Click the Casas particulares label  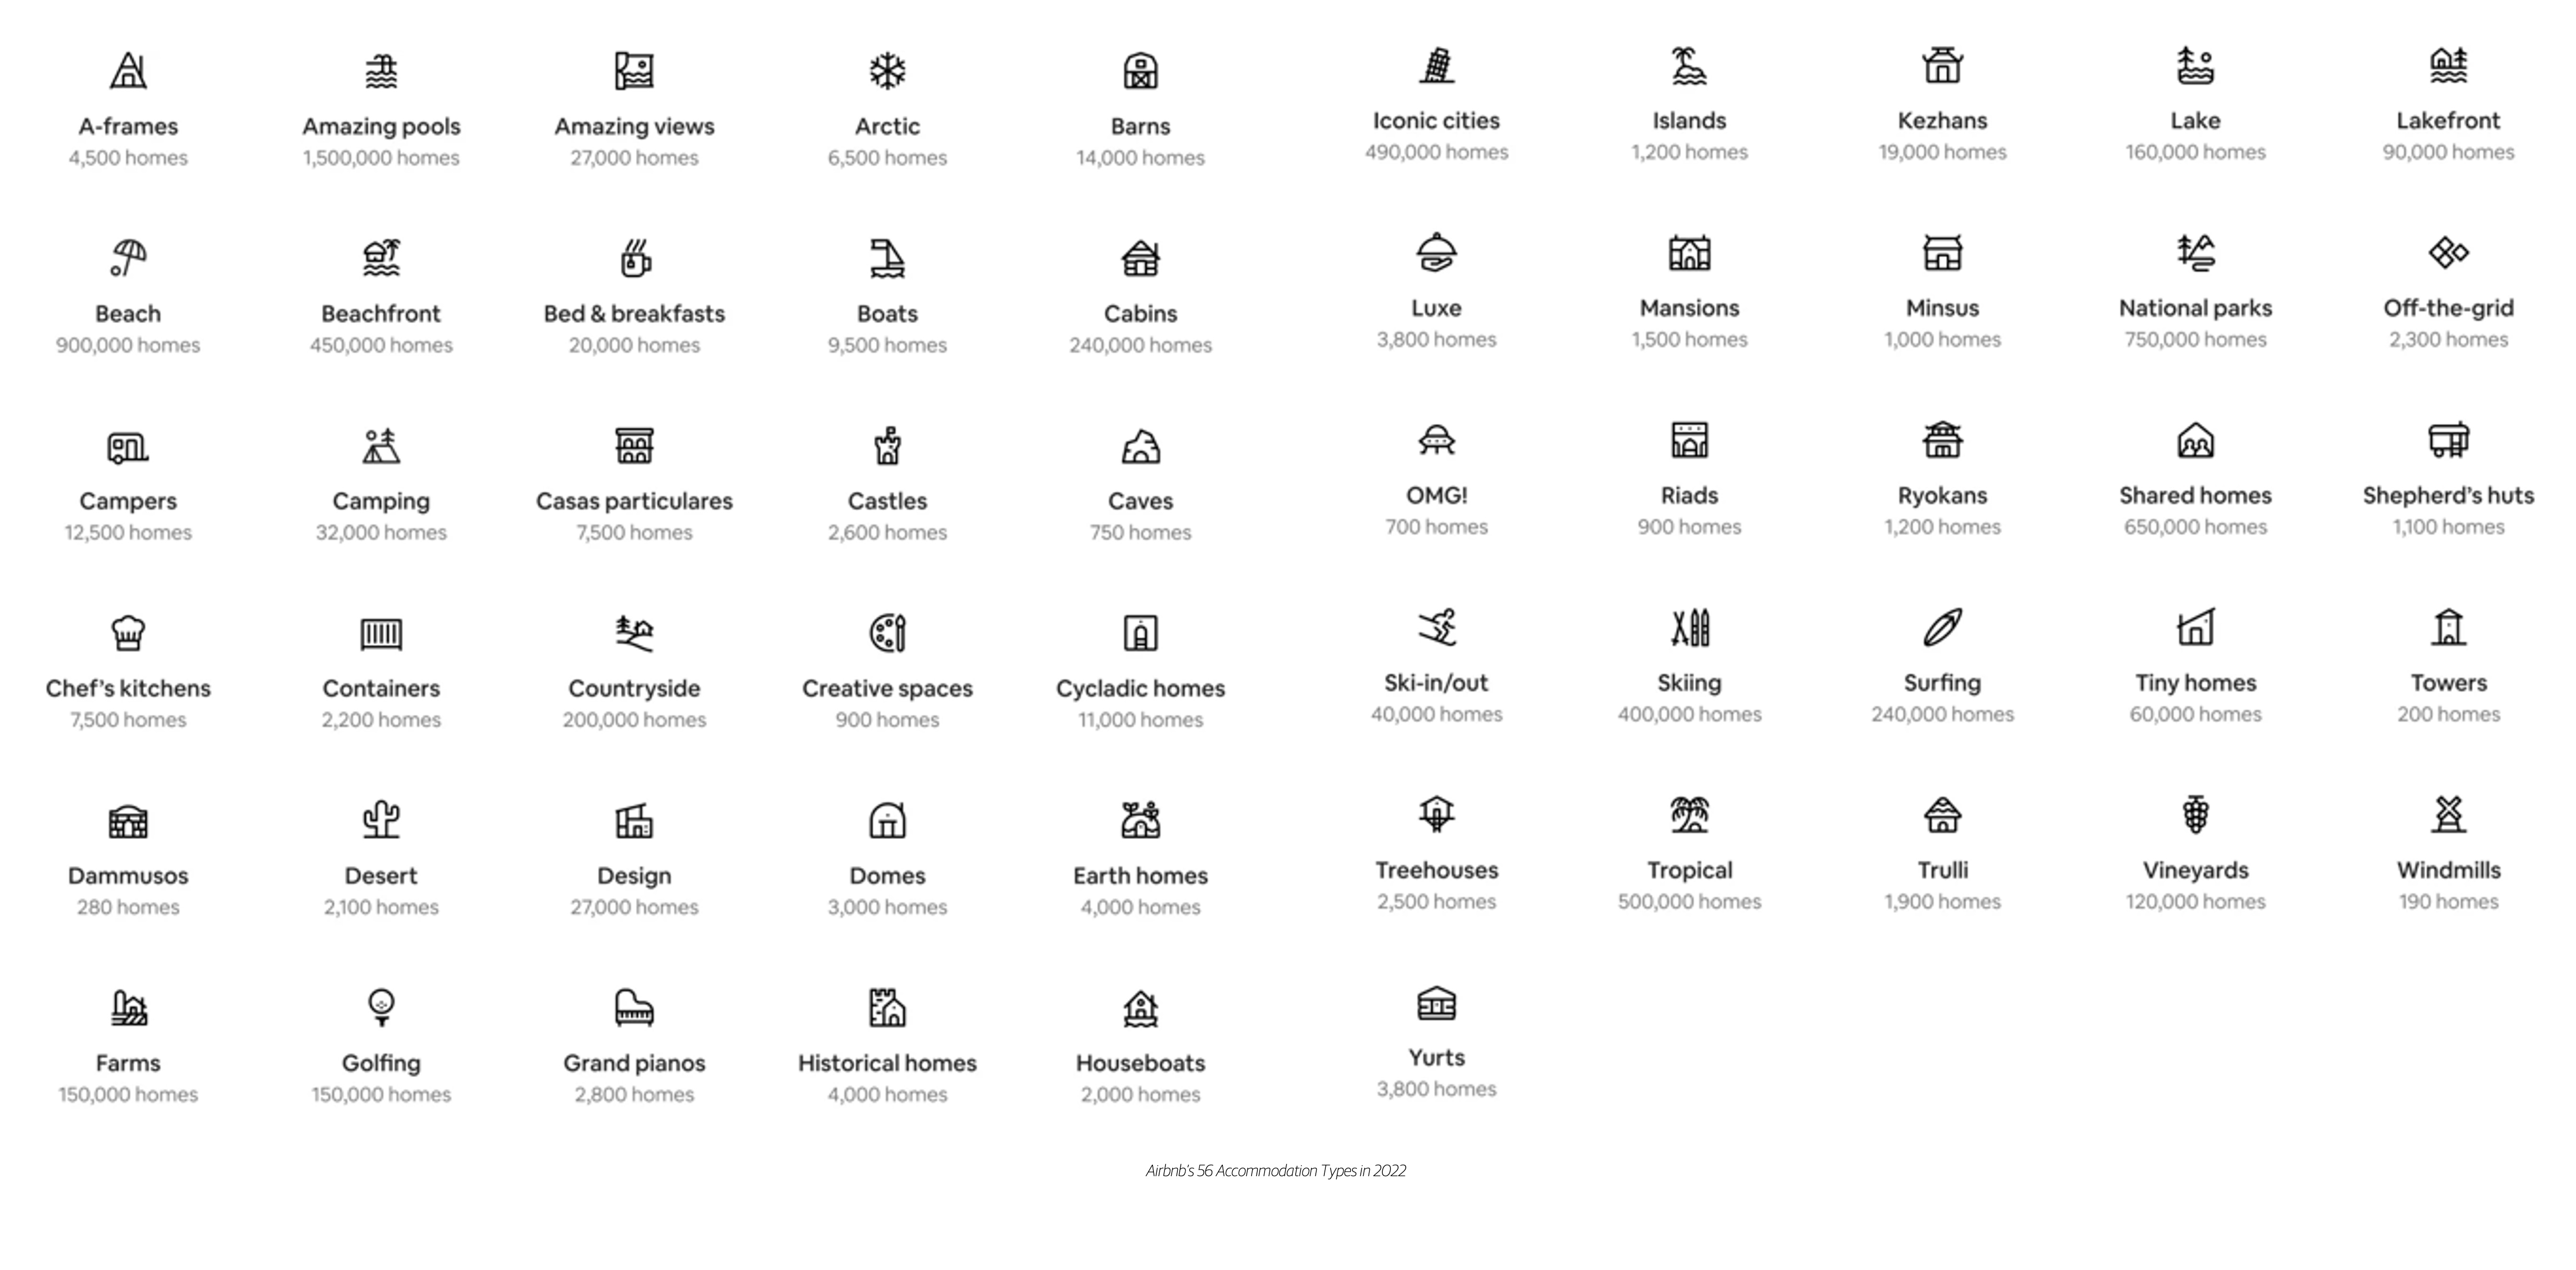tap(634, 501)
